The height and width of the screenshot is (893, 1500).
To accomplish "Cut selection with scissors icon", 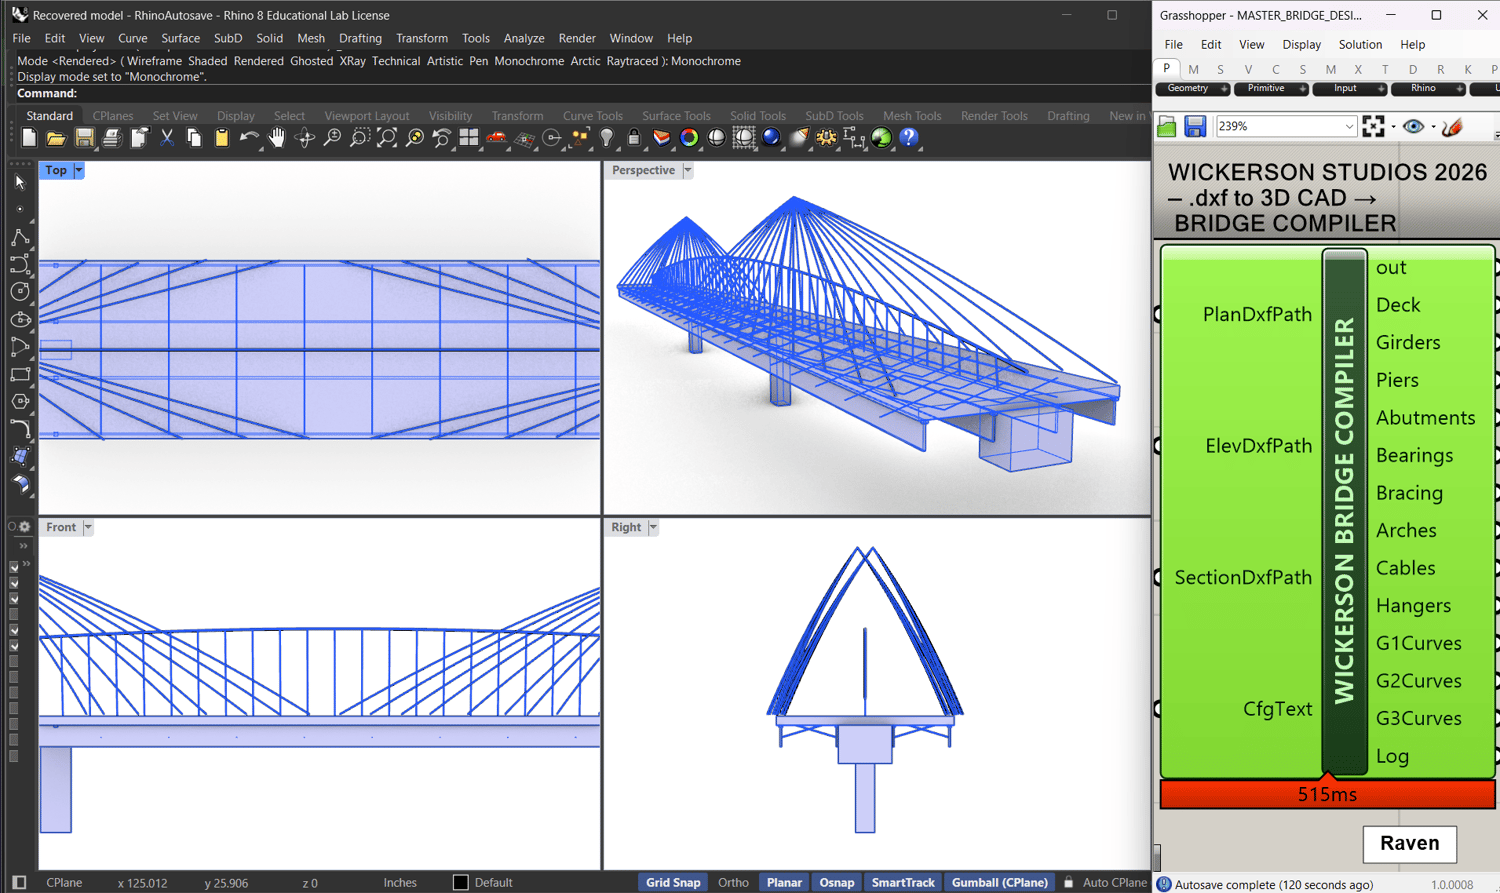I will click(x=167, y=138).
